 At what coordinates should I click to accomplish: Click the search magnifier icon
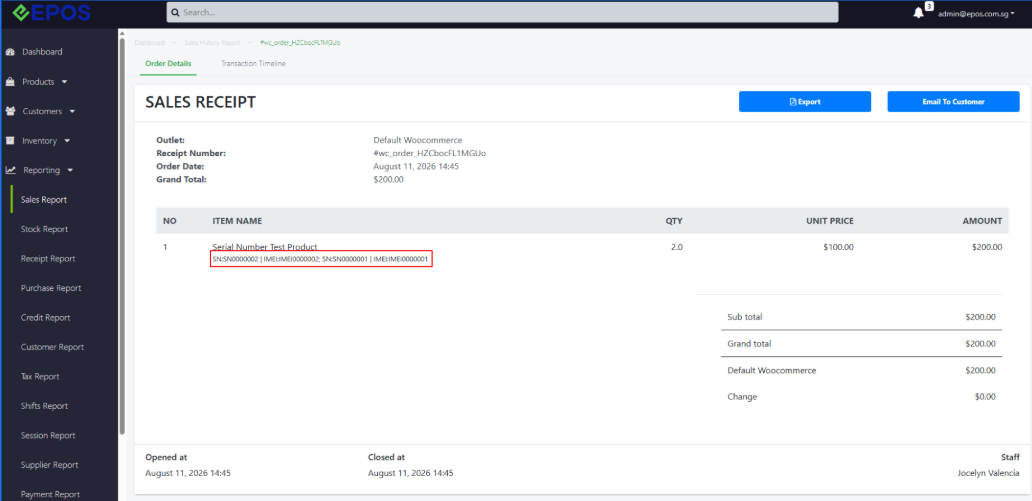[176, 13]
